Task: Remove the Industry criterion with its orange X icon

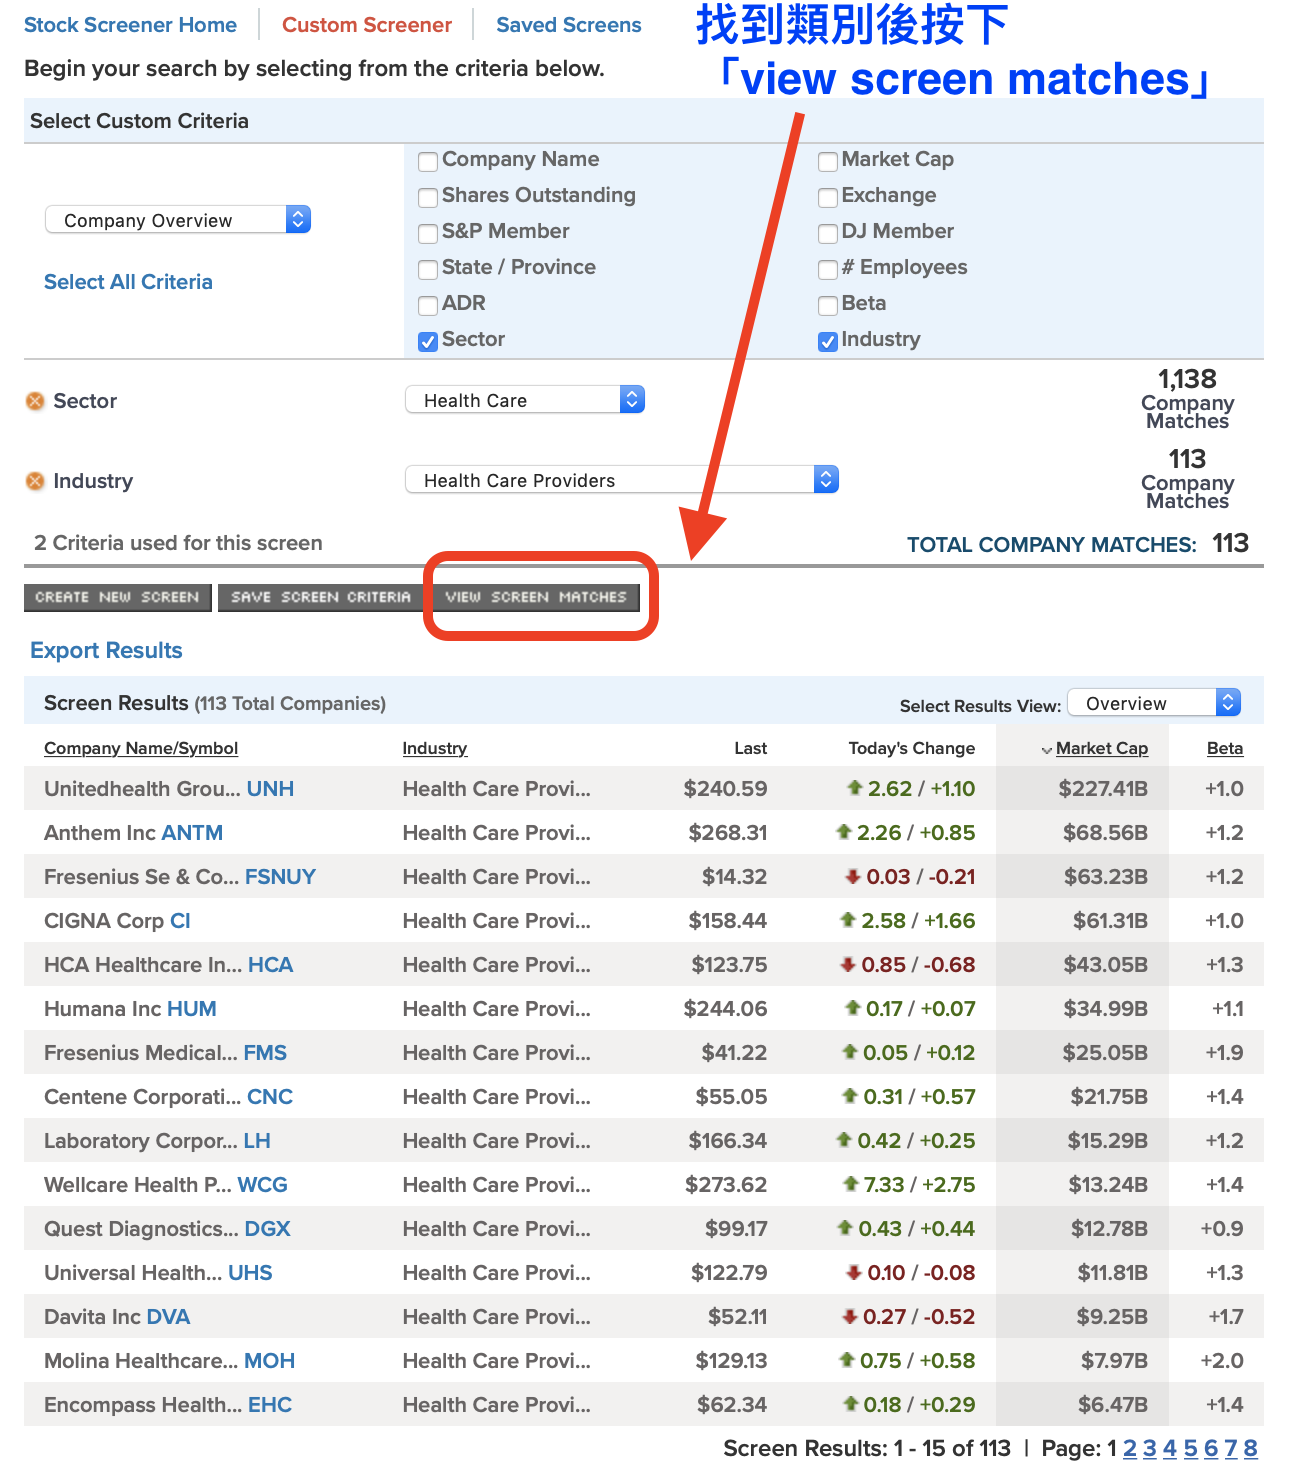Action: 35,481
